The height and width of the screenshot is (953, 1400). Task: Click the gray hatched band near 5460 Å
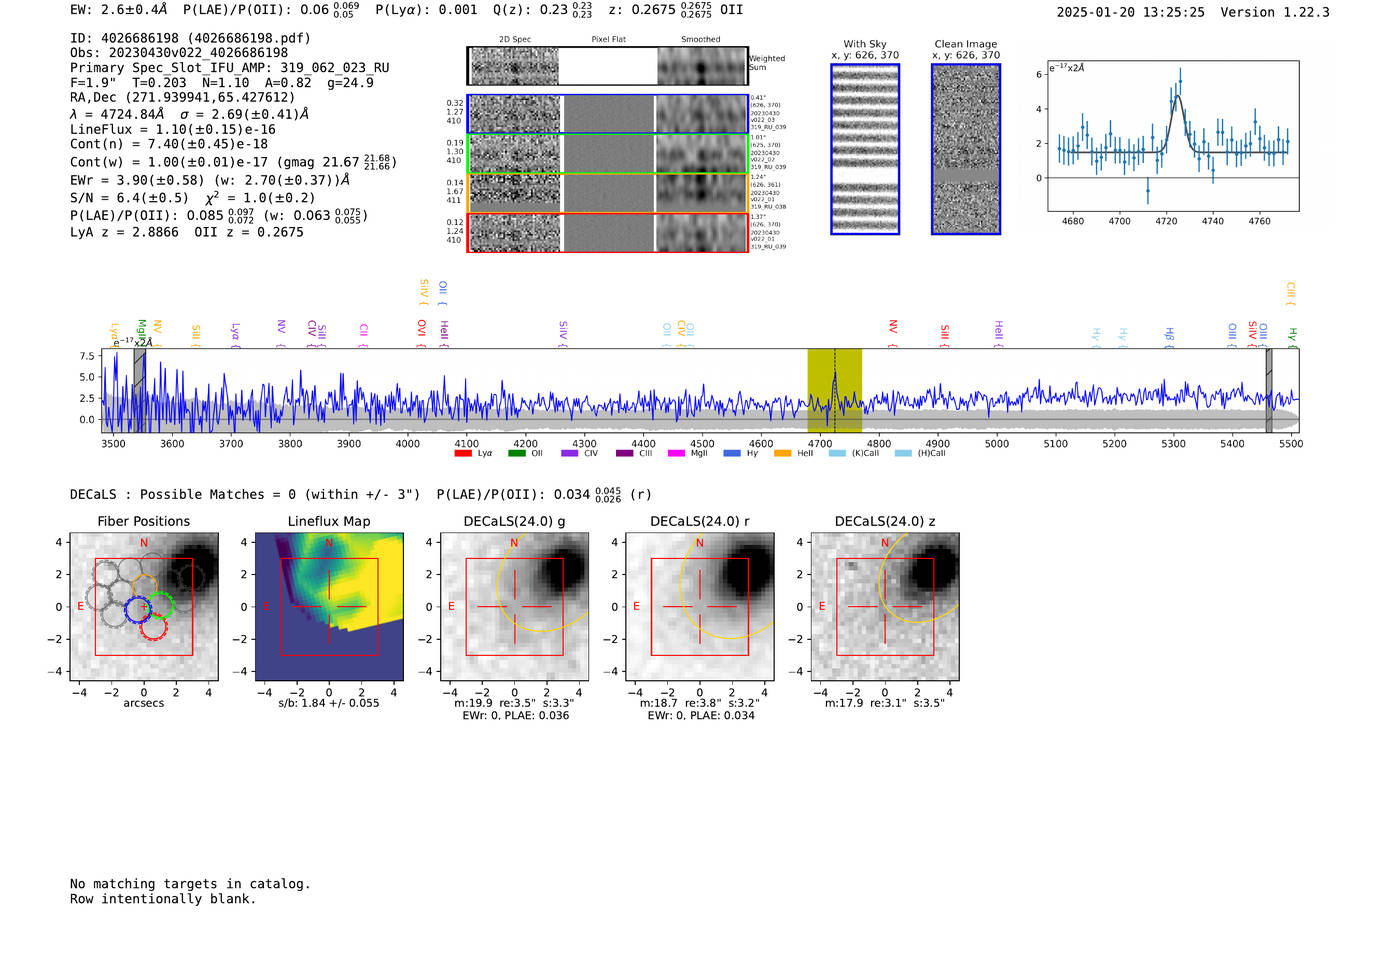[1269, 391]
